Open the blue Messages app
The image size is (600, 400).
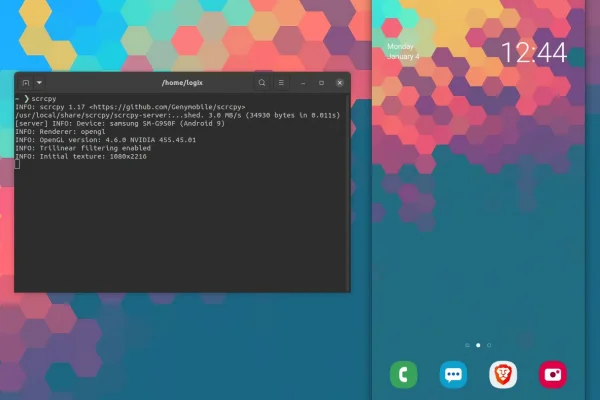[x=453, y=374]
